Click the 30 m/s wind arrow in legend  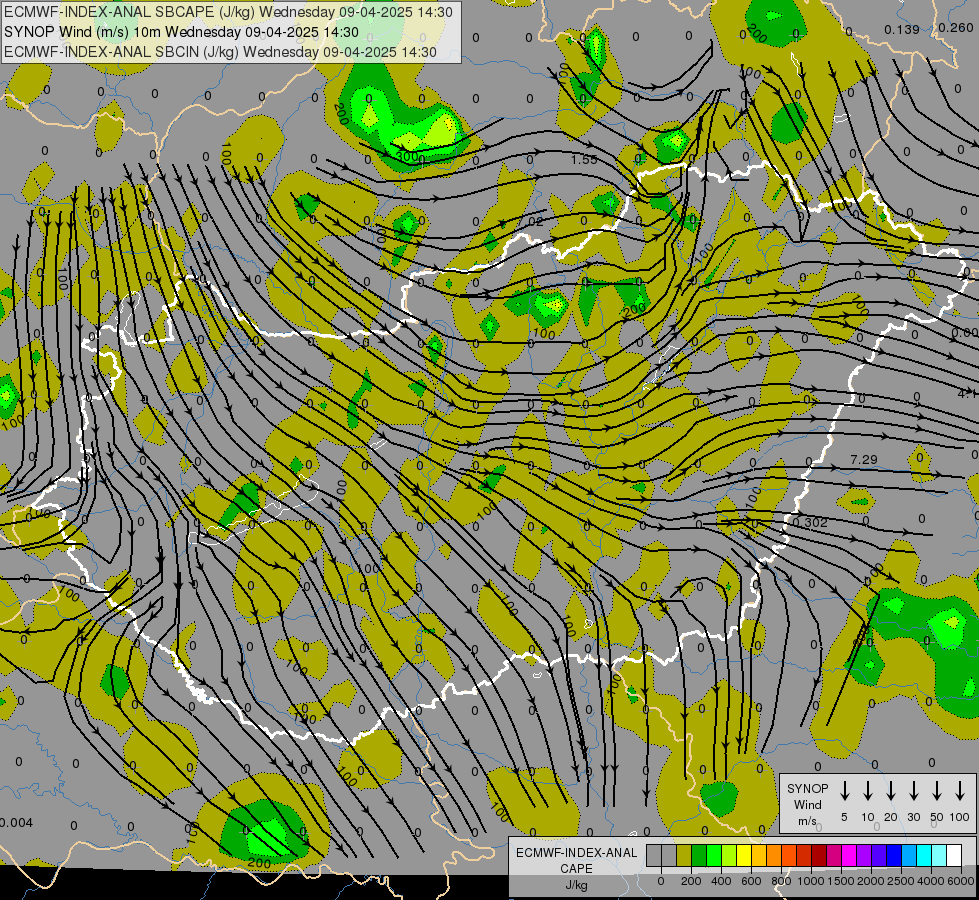tap(913, 790)
